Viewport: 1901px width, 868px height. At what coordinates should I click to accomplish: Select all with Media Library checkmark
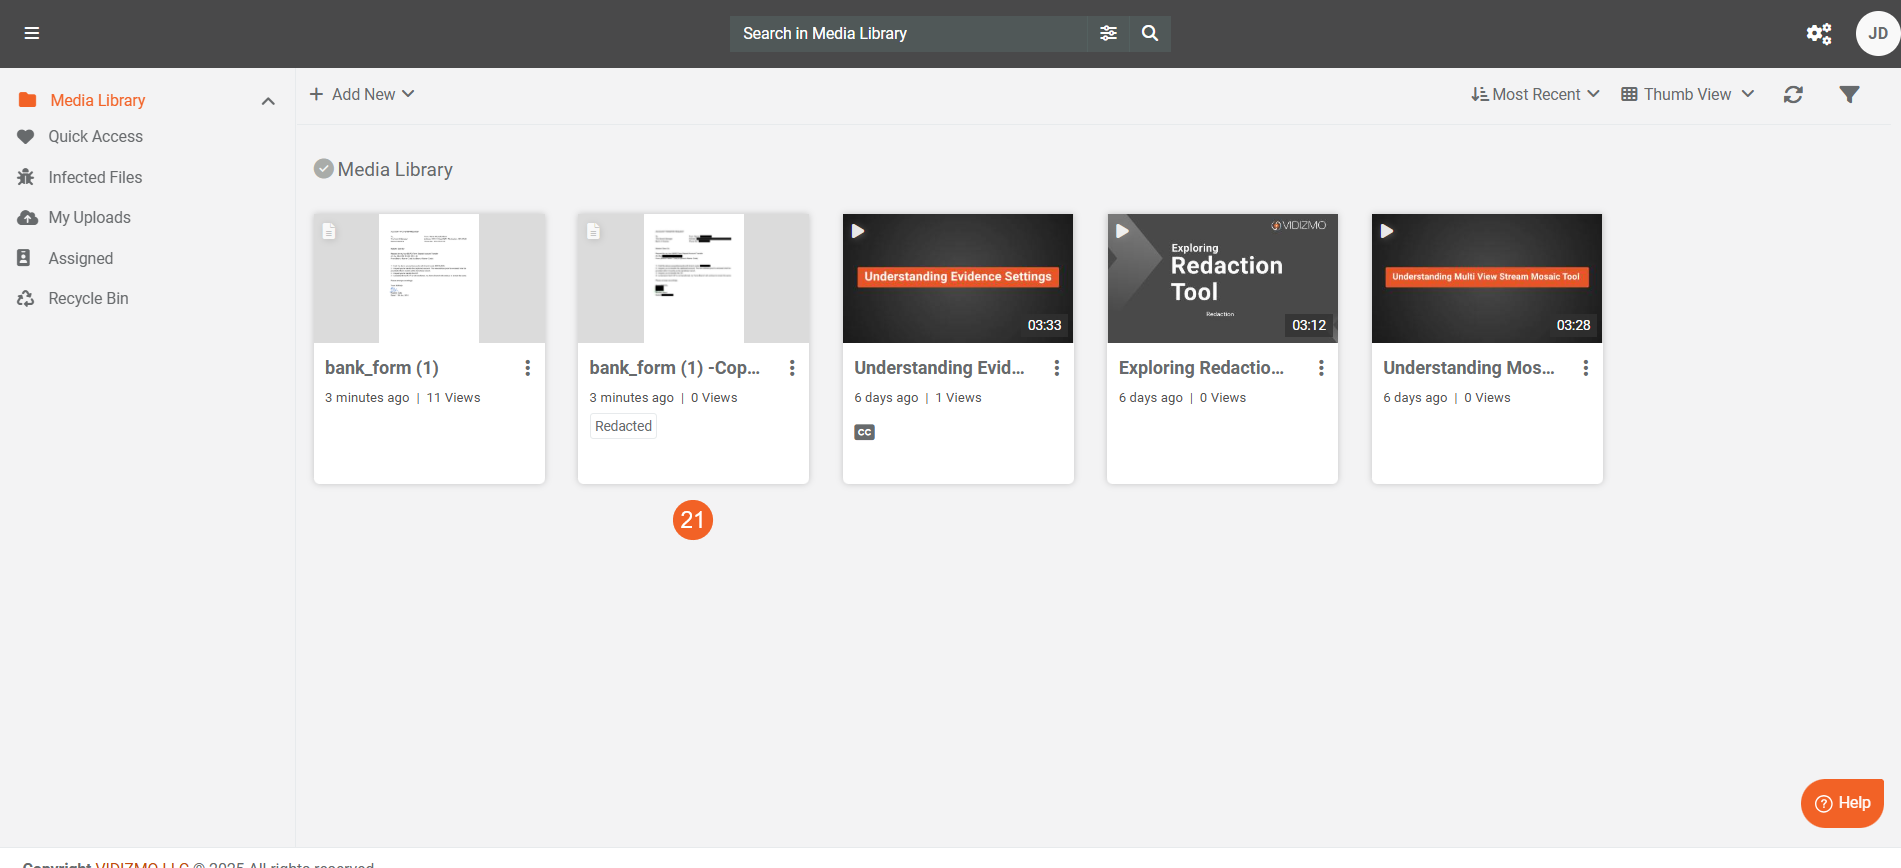tap(323, 169)
